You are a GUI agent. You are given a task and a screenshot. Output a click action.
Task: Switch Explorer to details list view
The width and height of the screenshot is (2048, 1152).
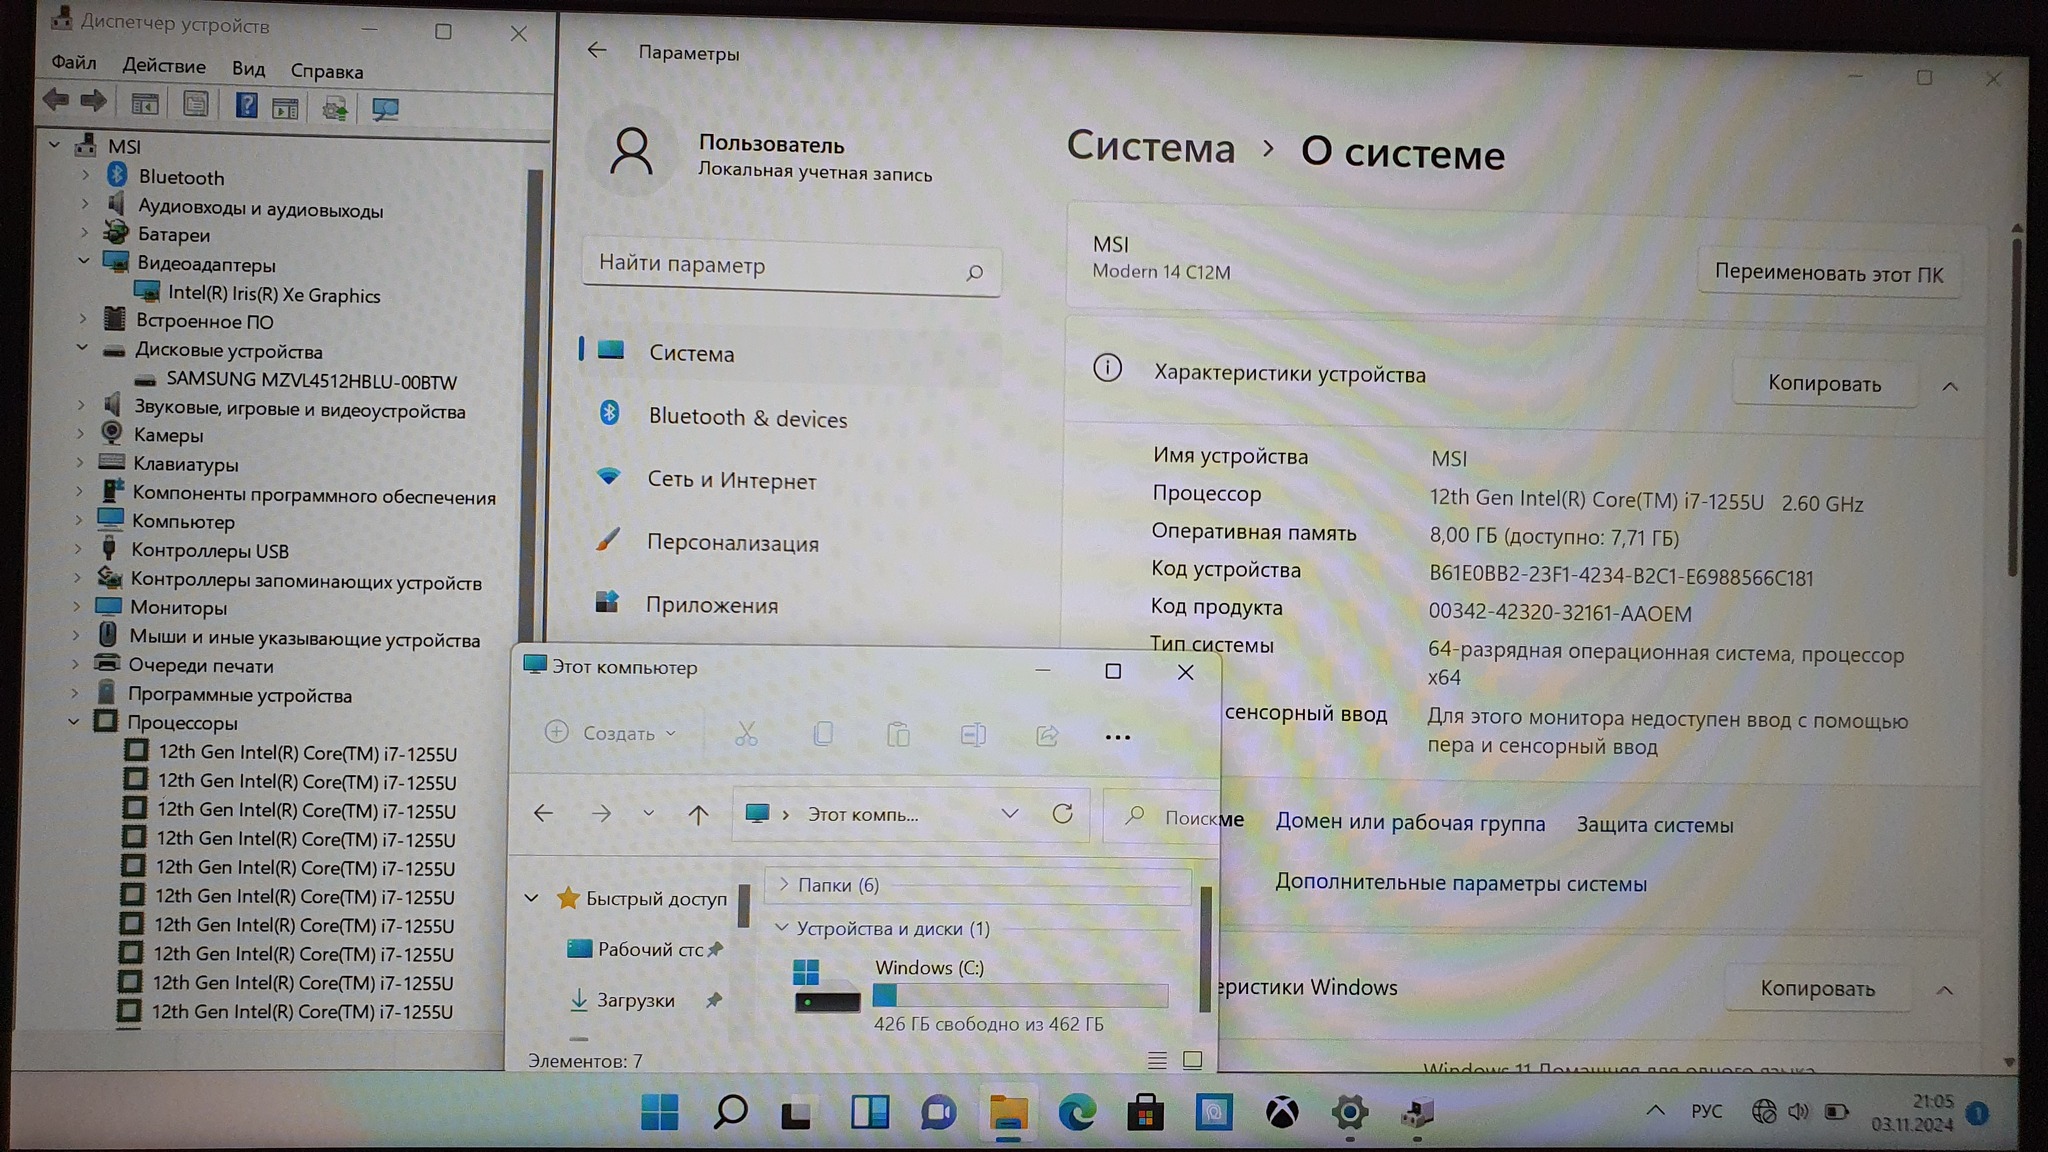1157,1060
